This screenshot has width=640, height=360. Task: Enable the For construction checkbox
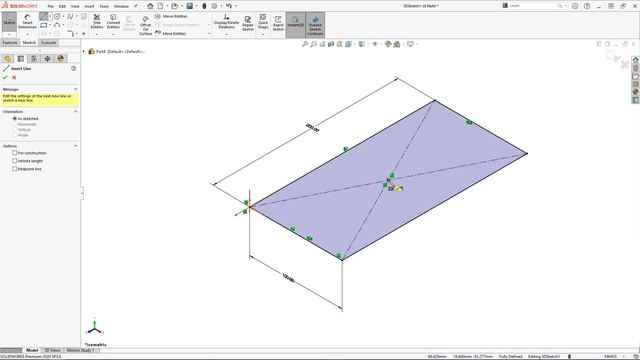[x=15, y=153]
